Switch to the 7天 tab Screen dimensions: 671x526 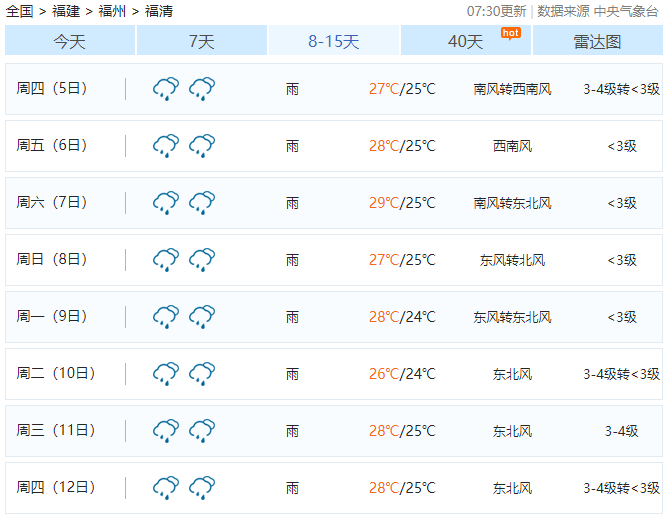coord(202,40)
